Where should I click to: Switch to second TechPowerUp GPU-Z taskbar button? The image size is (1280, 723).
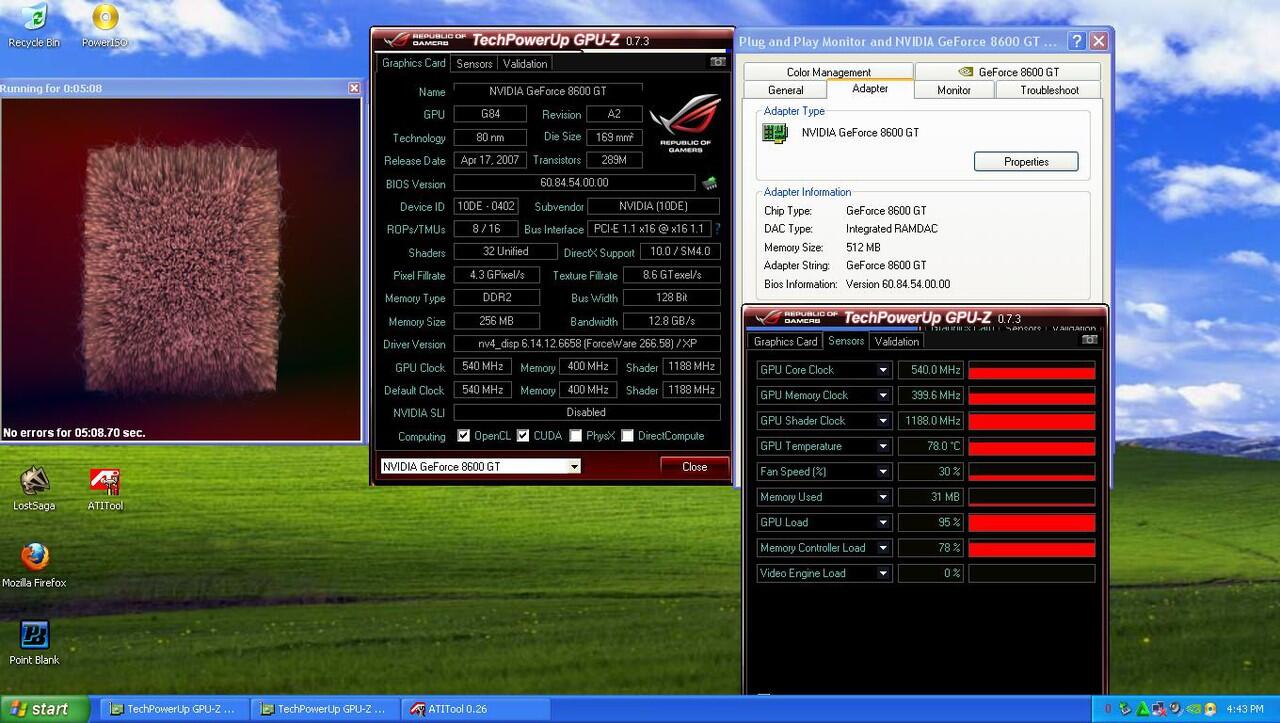[323, 709]
